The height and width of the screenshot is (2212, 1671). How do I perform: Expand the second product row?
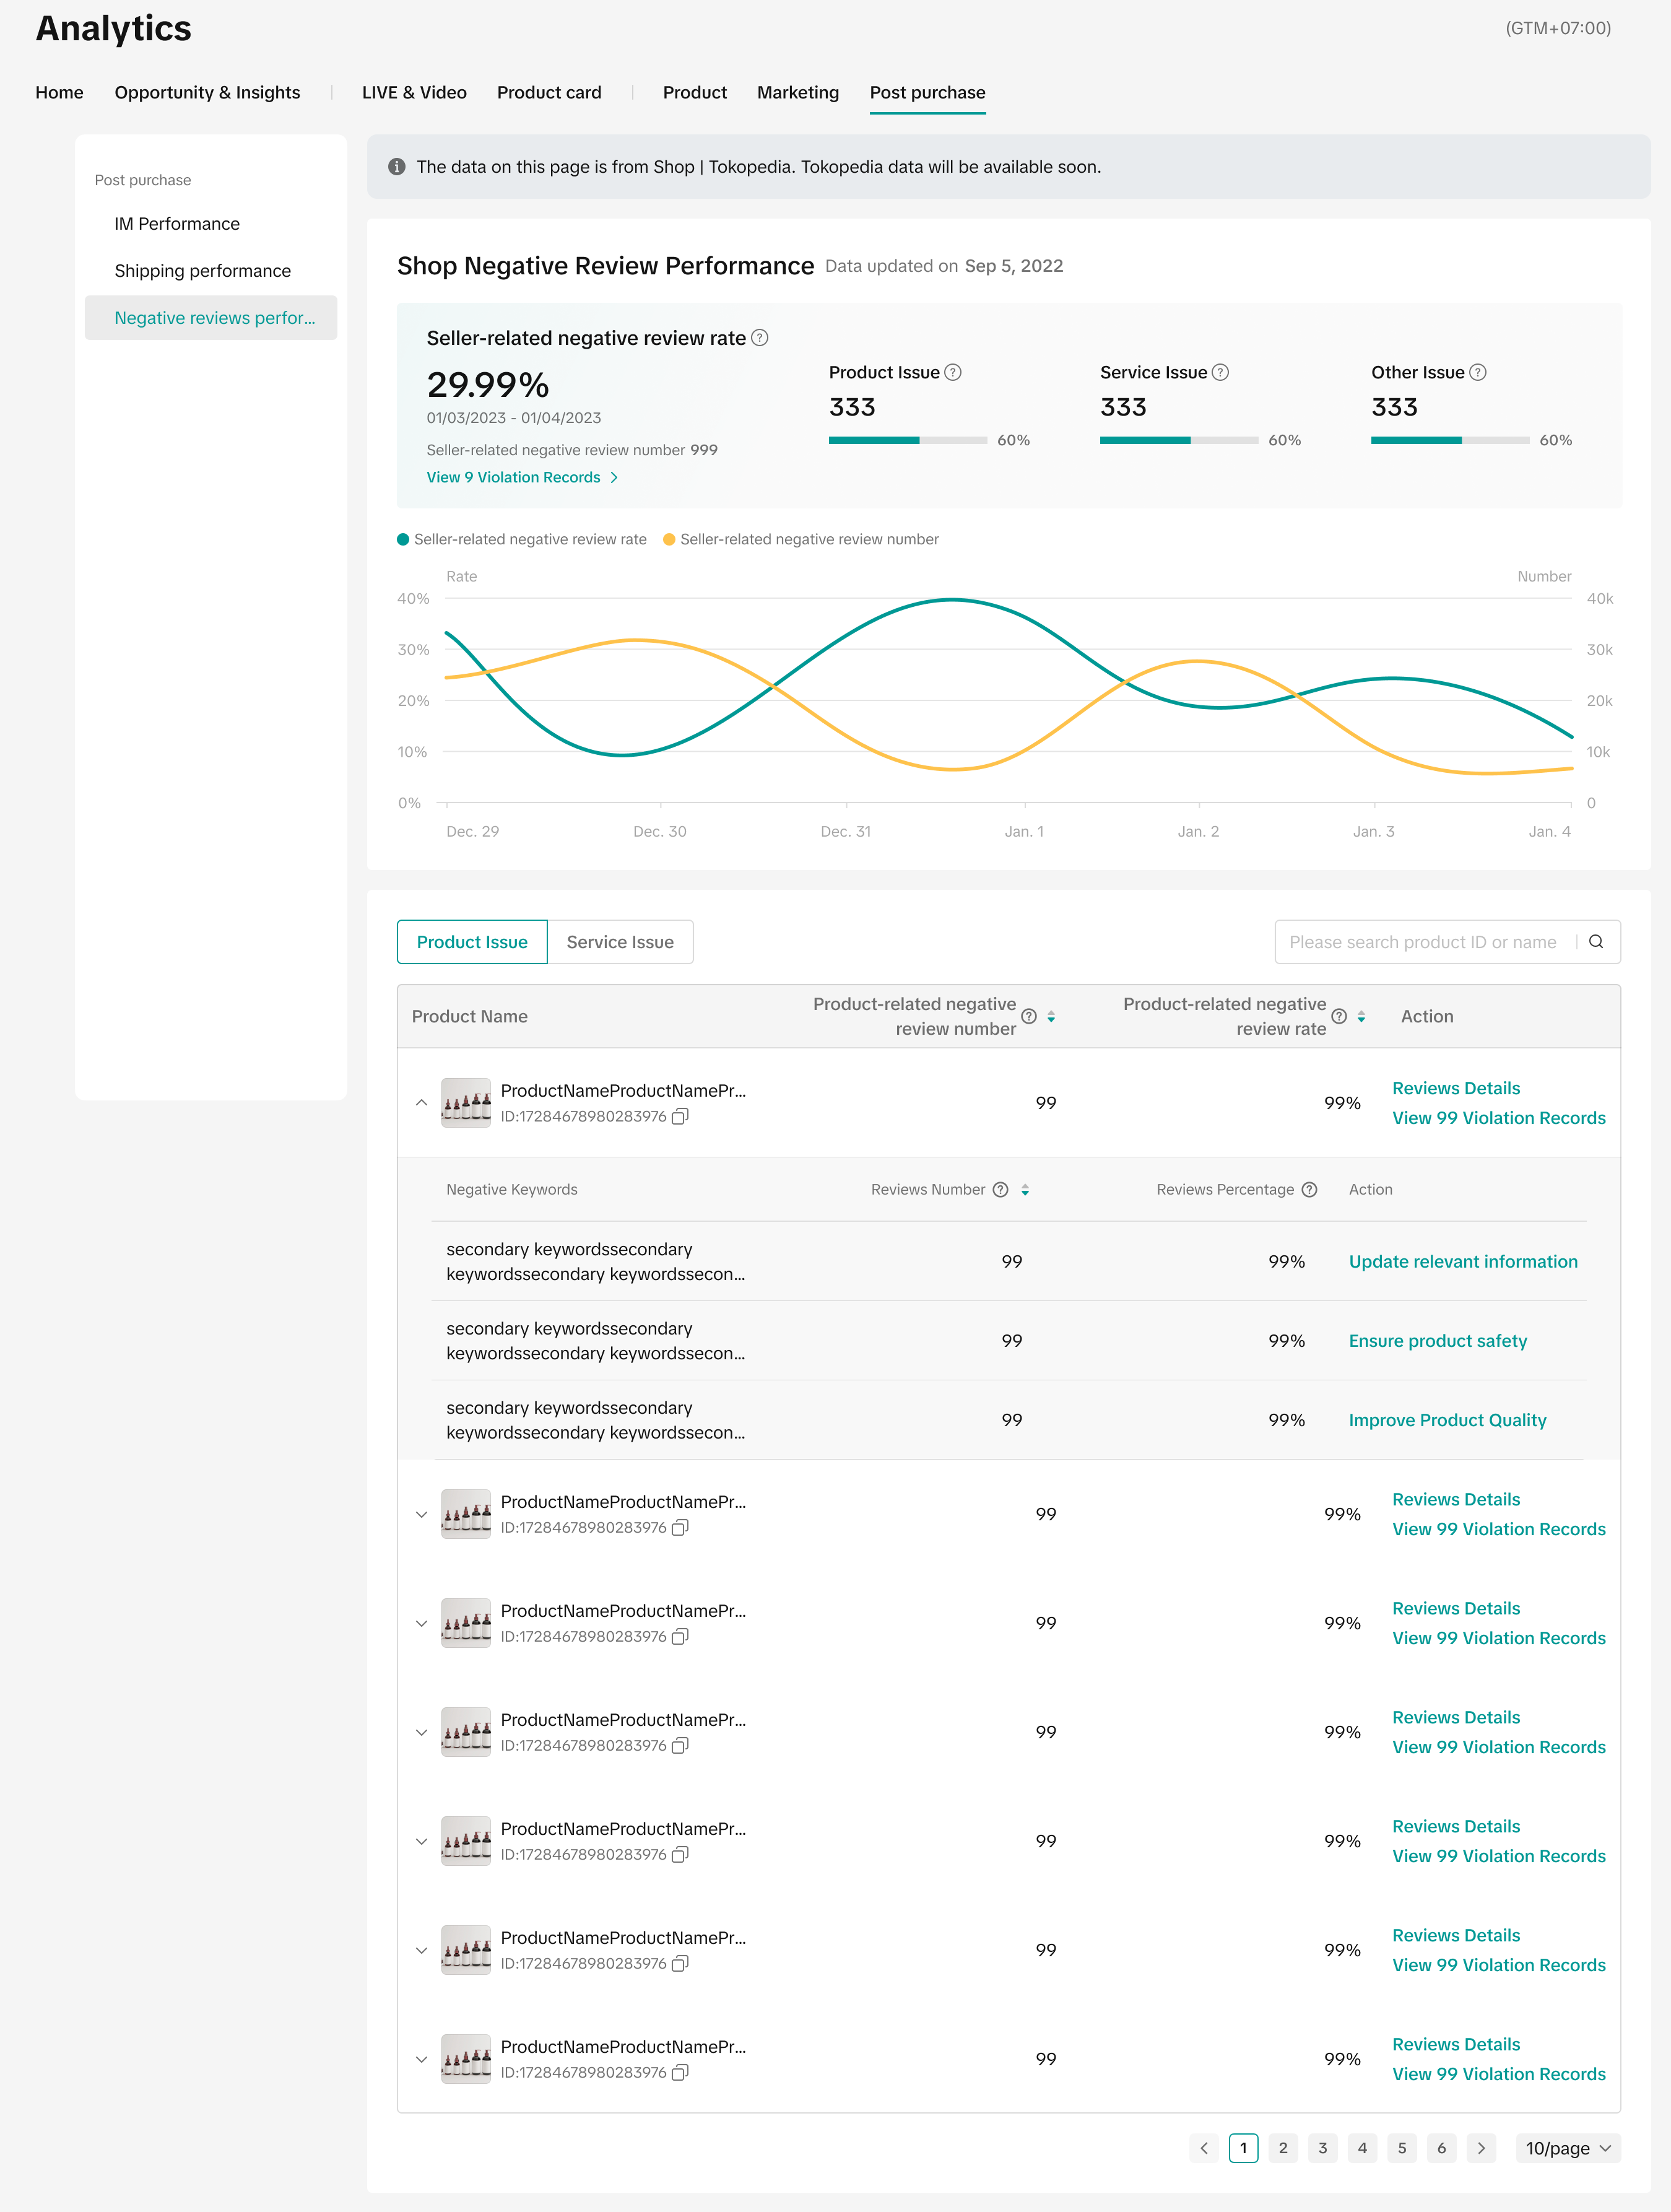(421, 1514)
